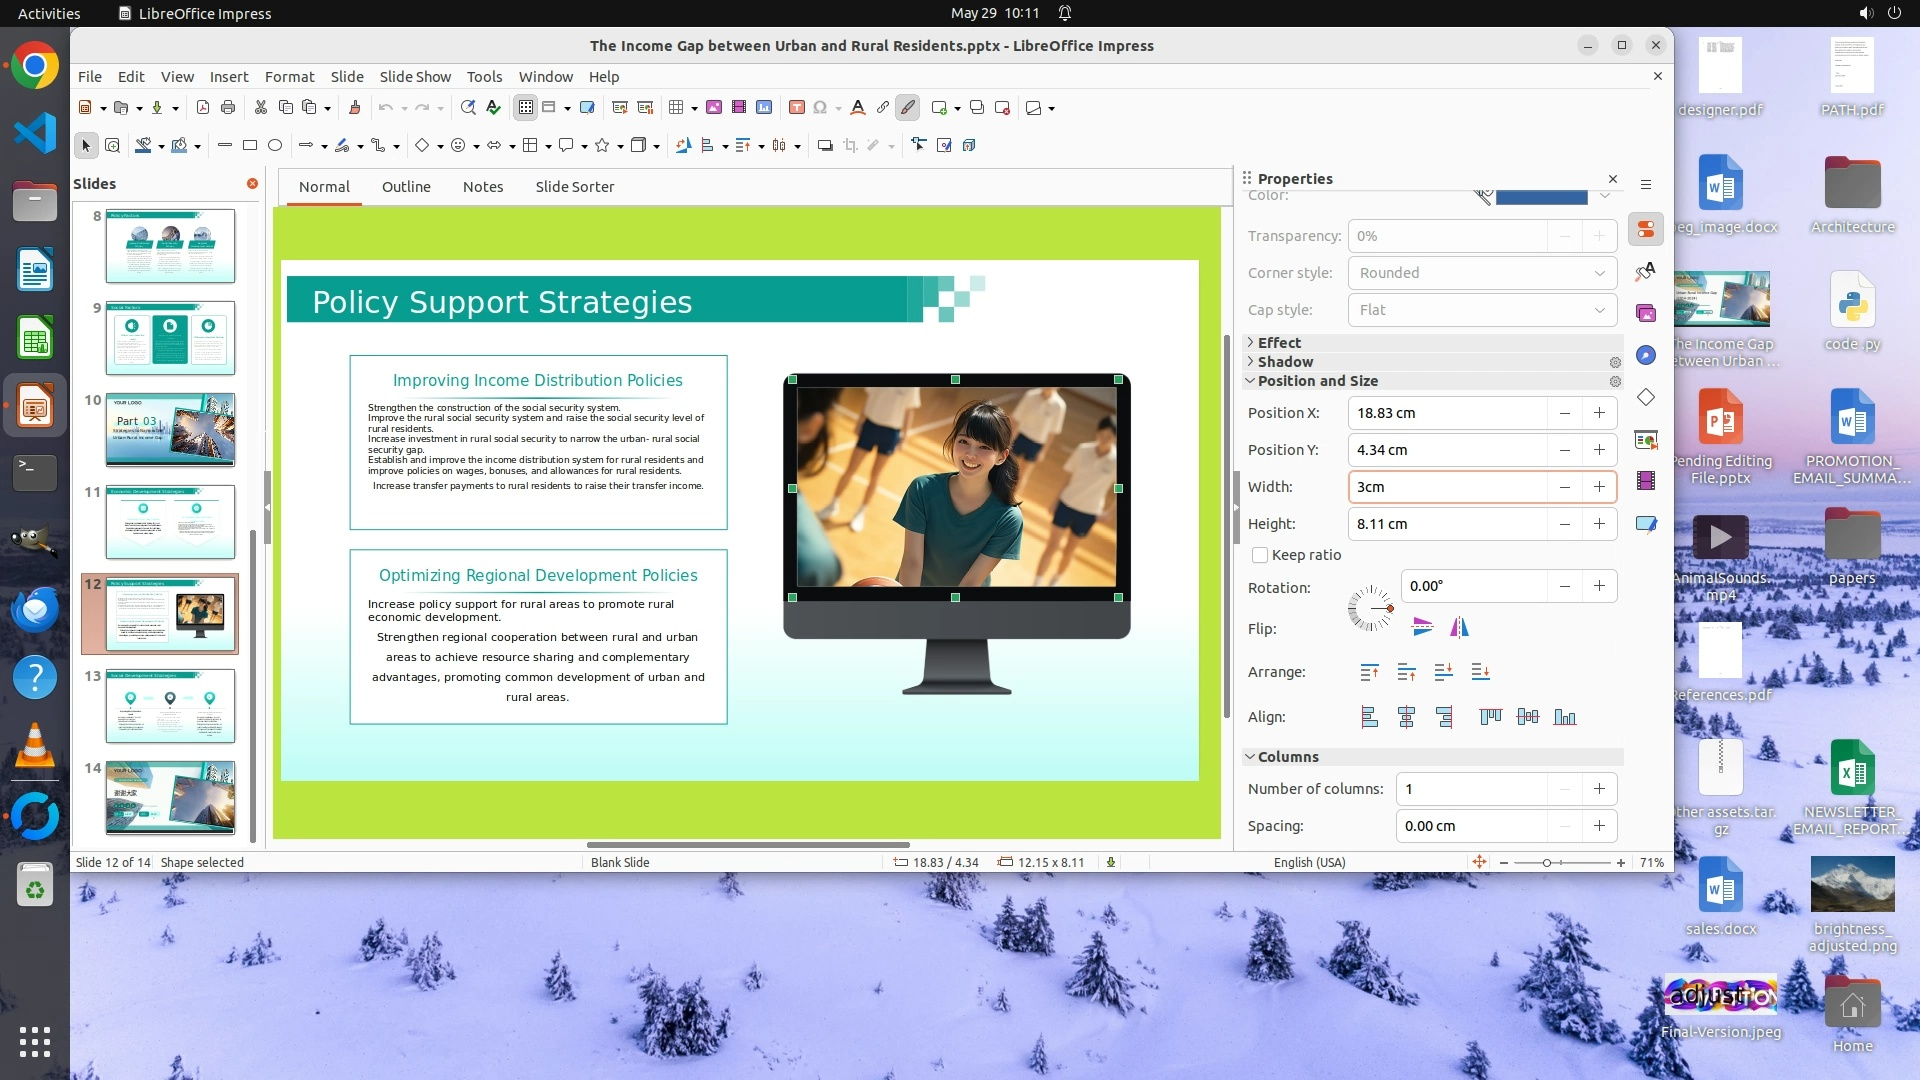Open the Corner style dropdown
This screenshot has height=1080, width=1920.
point(1482,273)
